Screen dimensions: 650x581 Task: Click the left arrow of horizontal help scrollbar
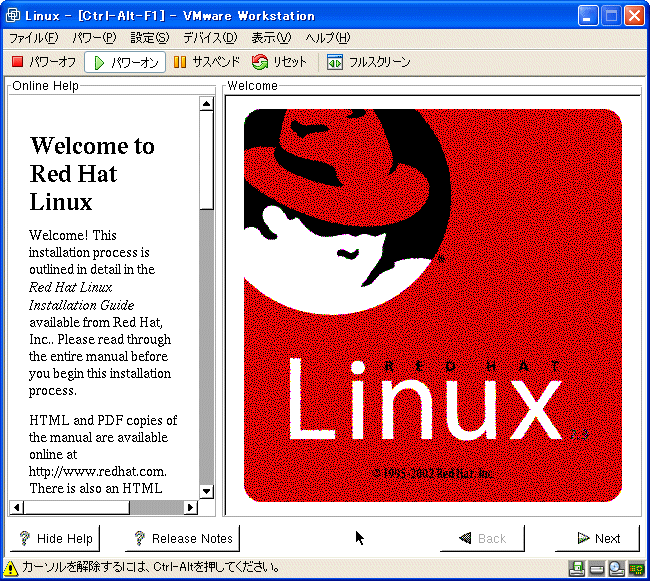click(17, 507)
